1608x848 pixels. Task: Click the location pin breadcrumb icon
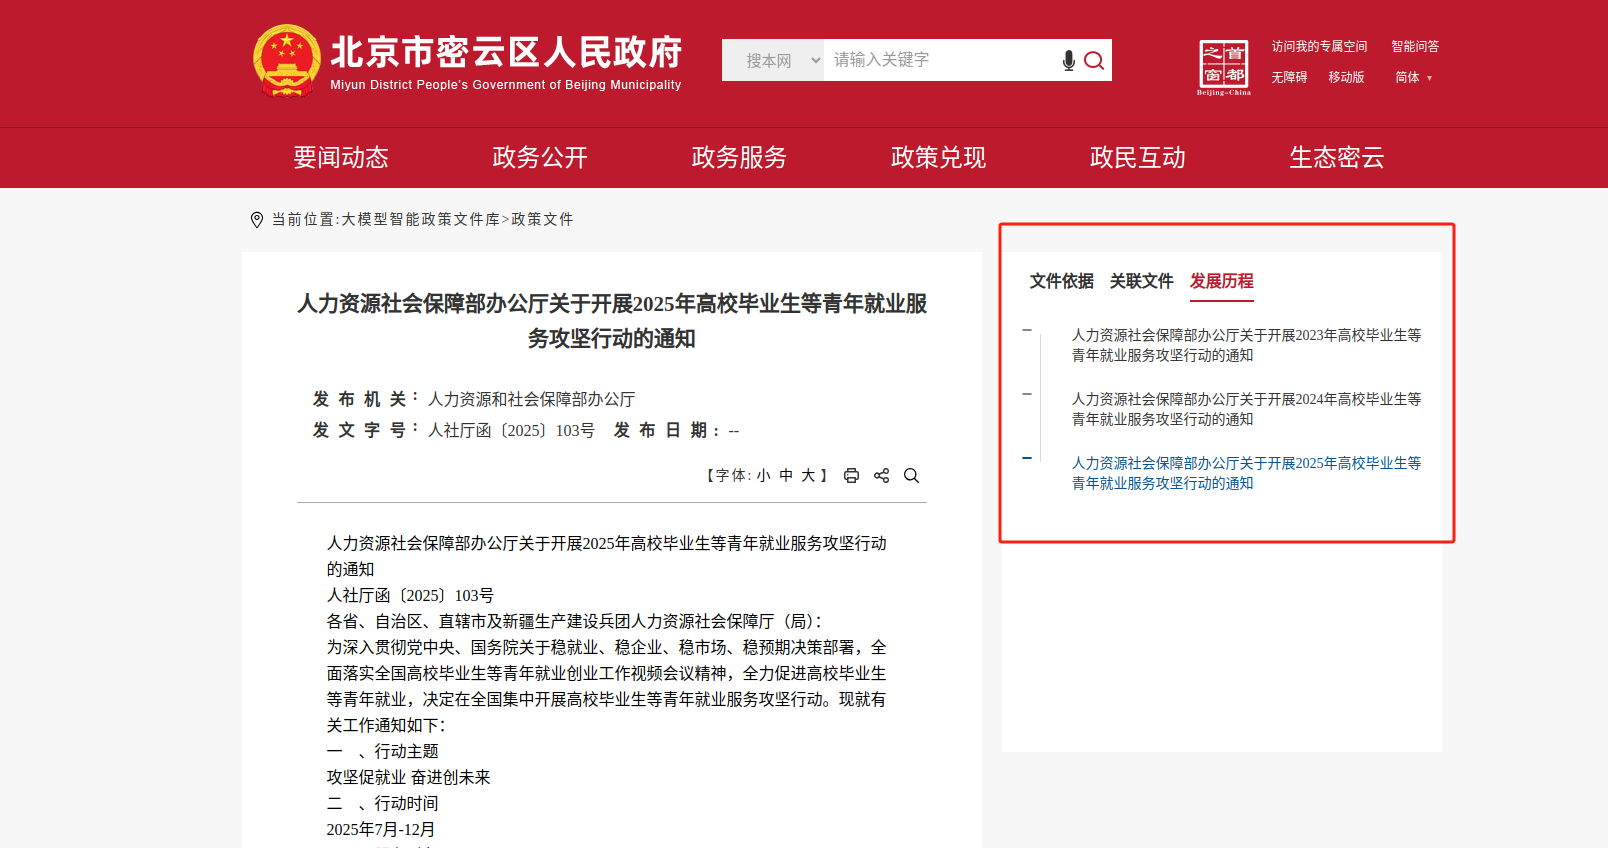[x=257, y=220]
